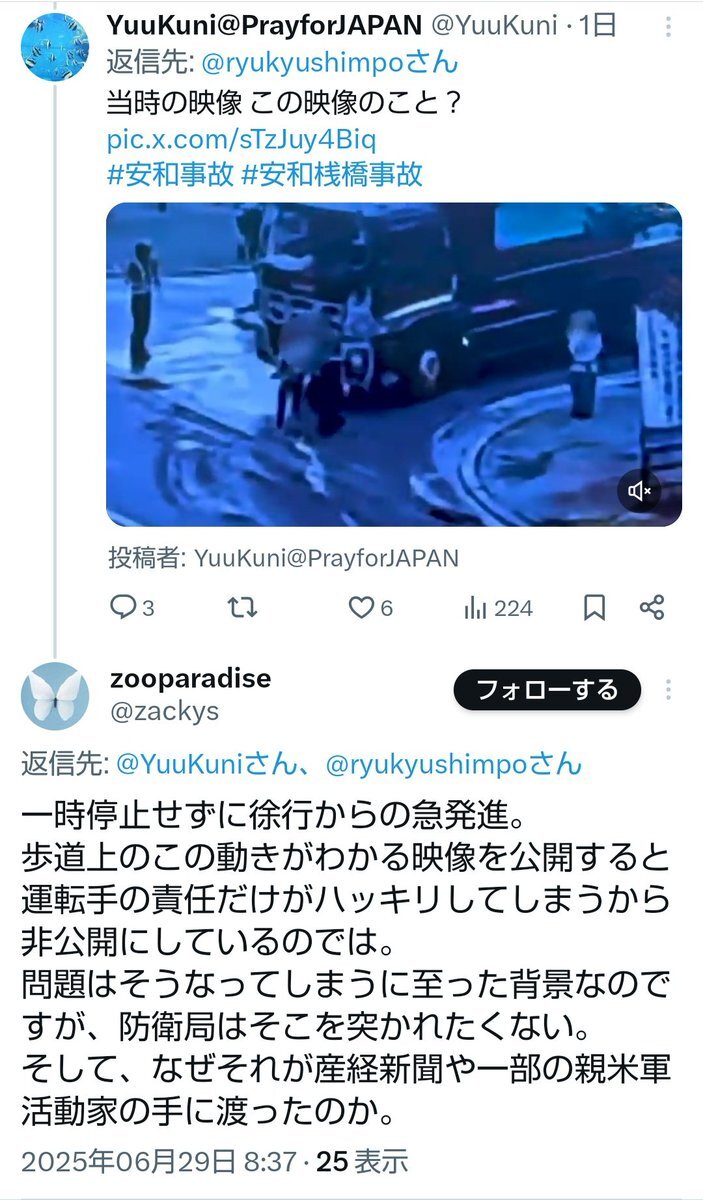Unmute the video with the speaker icon
The width and height of the screenshot is (703, 1200).
(640, 490)
